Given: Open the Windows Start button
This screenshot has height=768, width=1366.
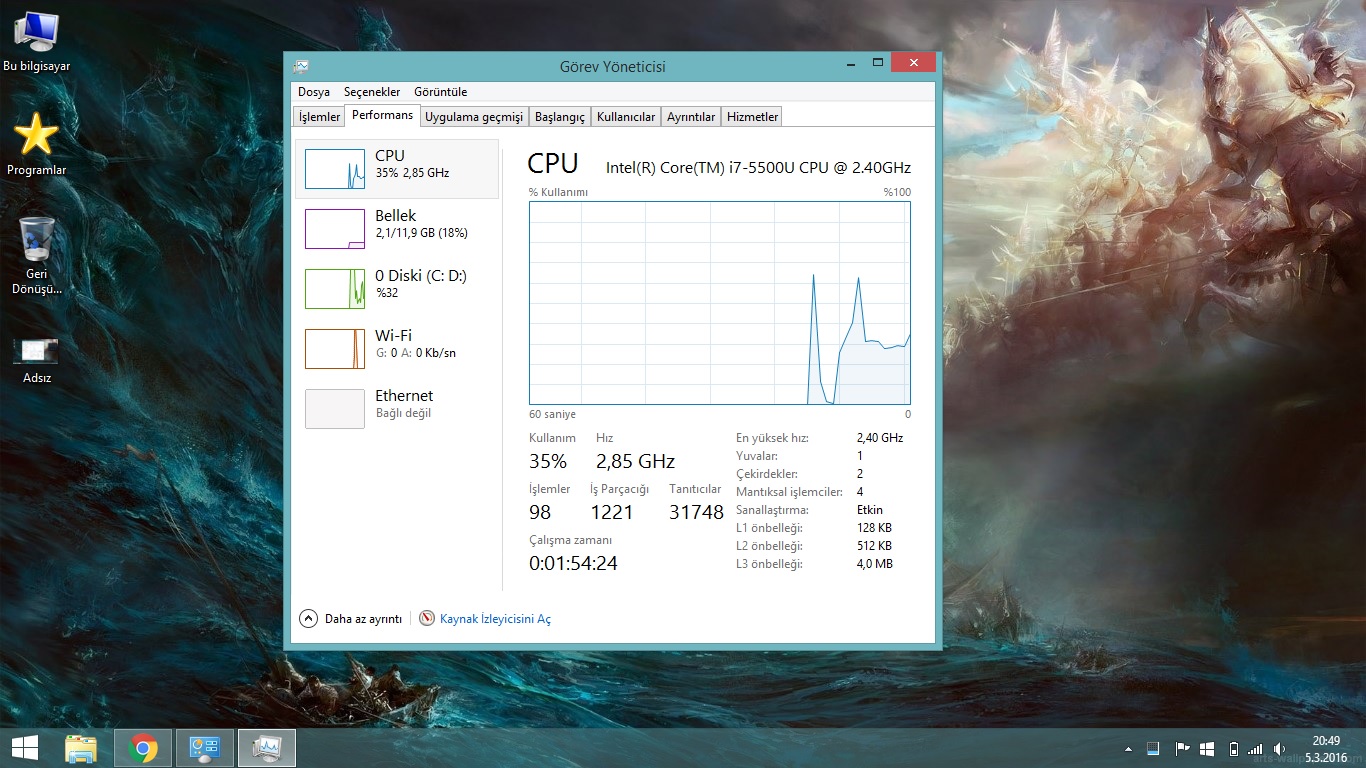Looking at the screenshot, I should click(x=24, y=748).
